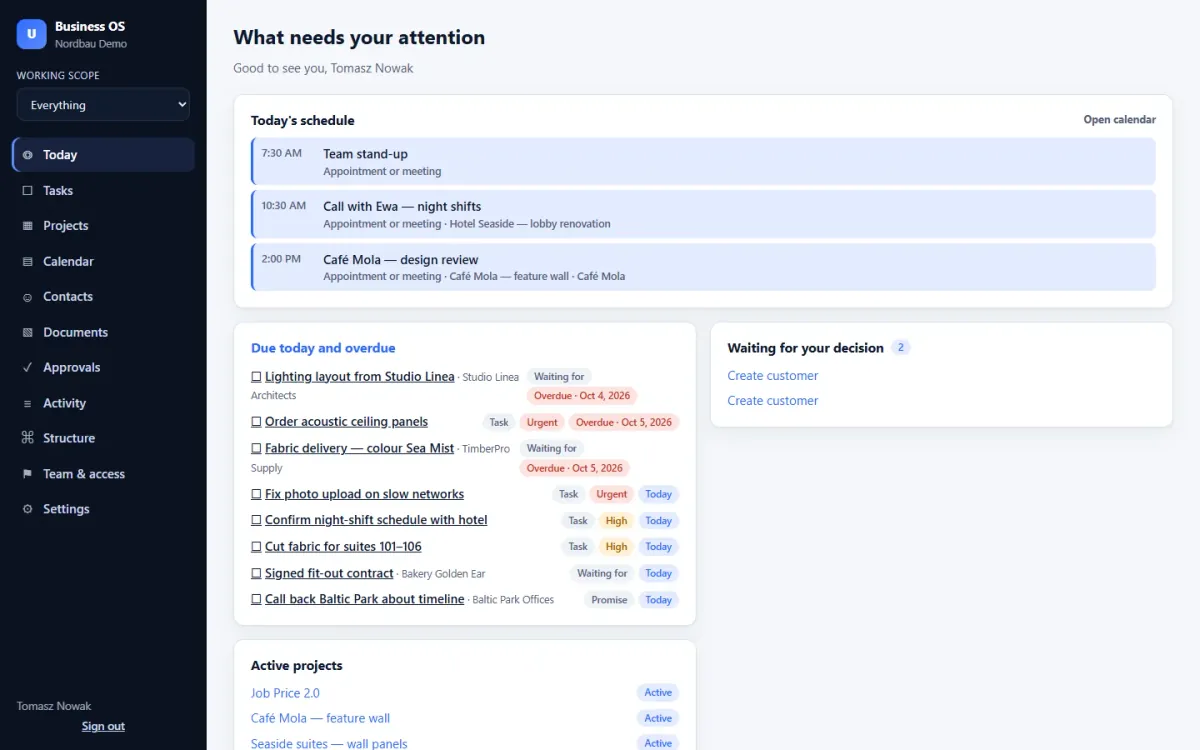
Task: Open Projects from the sidebar
Action: [x=103, y=226]
